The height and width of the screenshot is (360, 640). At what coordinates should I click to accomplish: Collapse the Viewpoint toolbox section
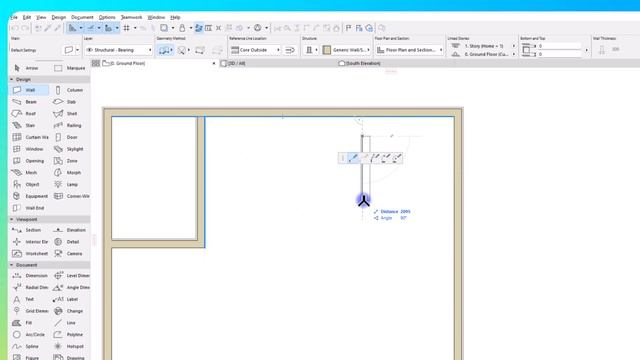coord(12,220)
